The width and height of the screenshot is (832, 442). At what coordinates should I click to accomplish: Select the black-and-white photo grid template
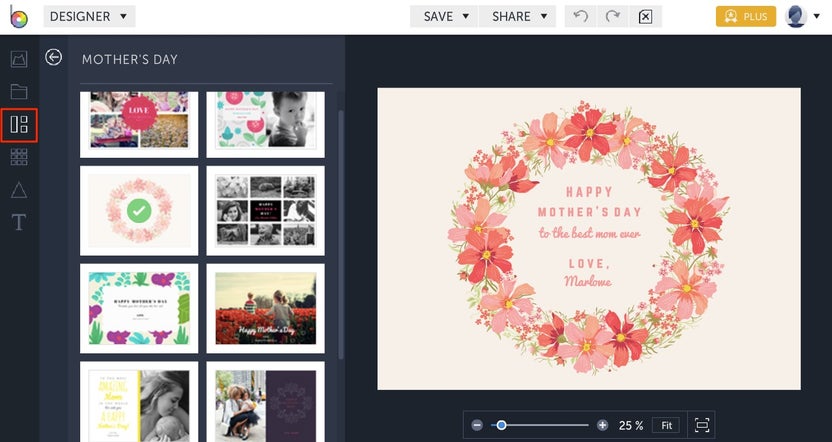tap(265, 211)
